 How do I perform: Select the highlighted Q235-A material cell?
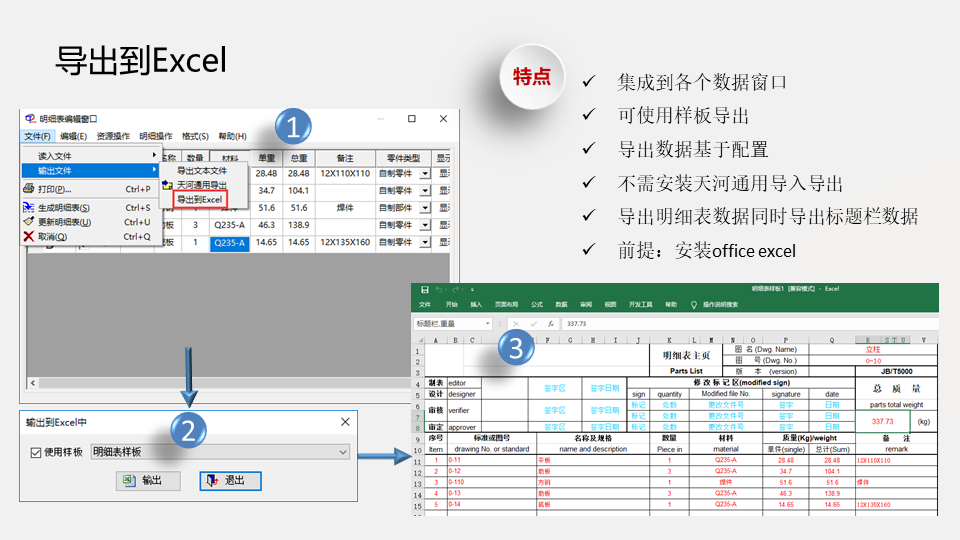(x=229, y=243)
